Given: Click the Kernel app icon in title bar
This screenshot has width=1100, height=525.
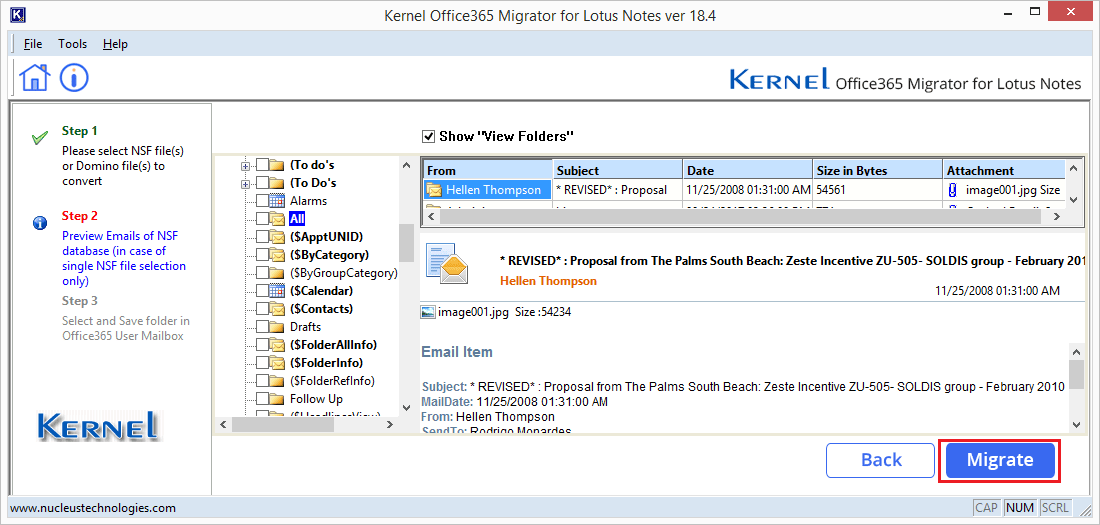Looking at the screenshot, I should pos(19,15).
